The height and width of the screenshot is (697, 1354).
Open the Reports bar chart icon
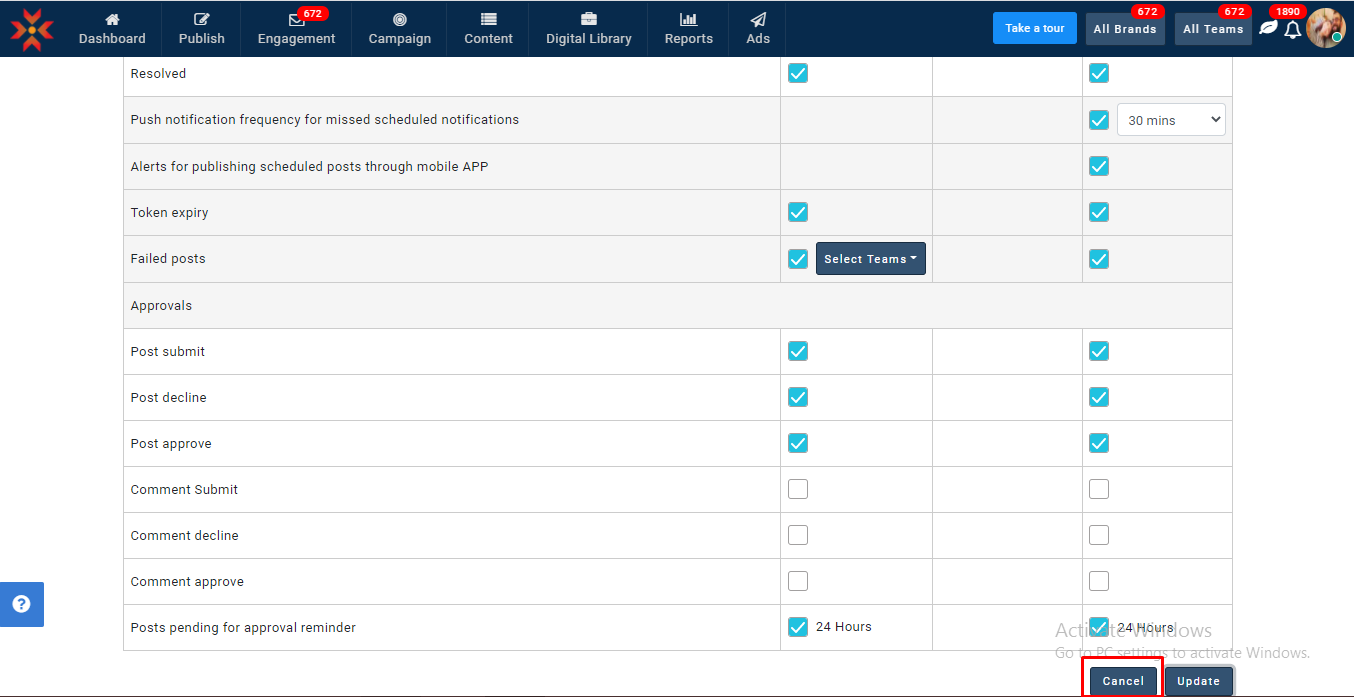688,19
